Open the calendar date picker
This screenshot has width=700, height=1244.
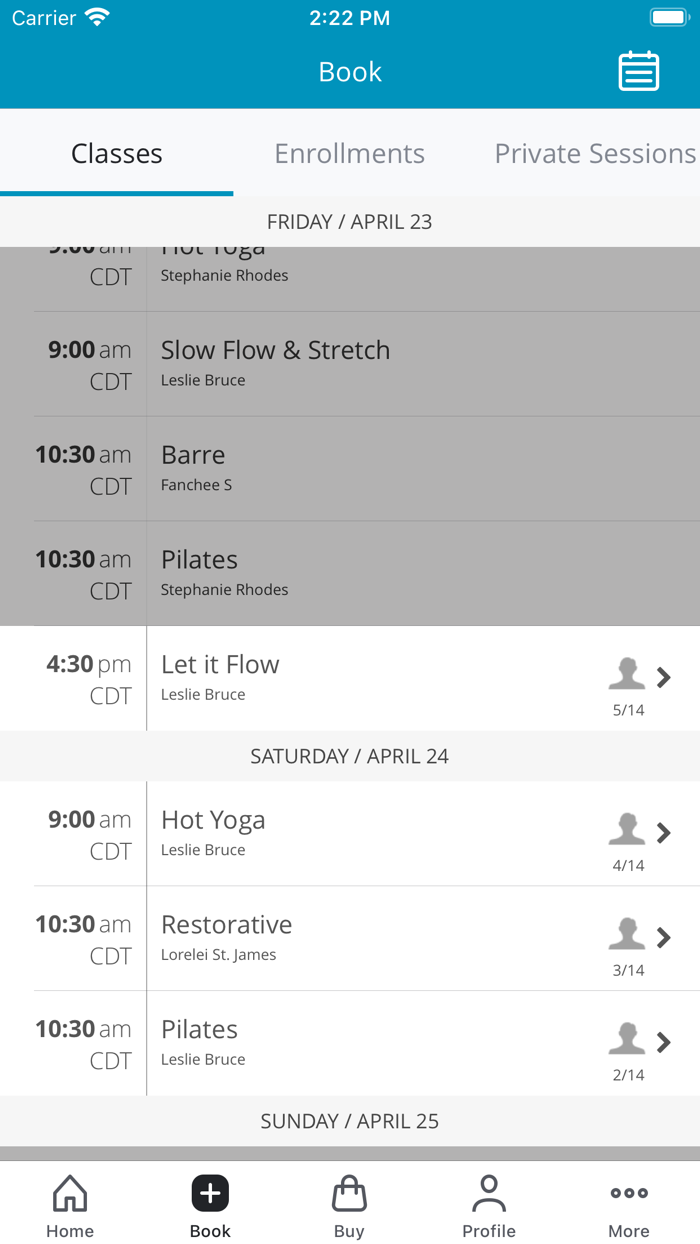pos(638,71)
